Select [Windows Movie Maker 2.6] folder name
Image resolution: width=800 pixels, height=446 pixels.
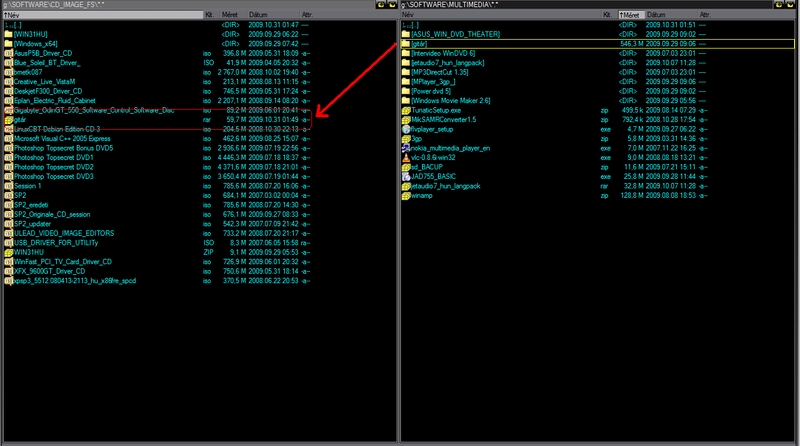pyautogui.click(x=451, y=101)
